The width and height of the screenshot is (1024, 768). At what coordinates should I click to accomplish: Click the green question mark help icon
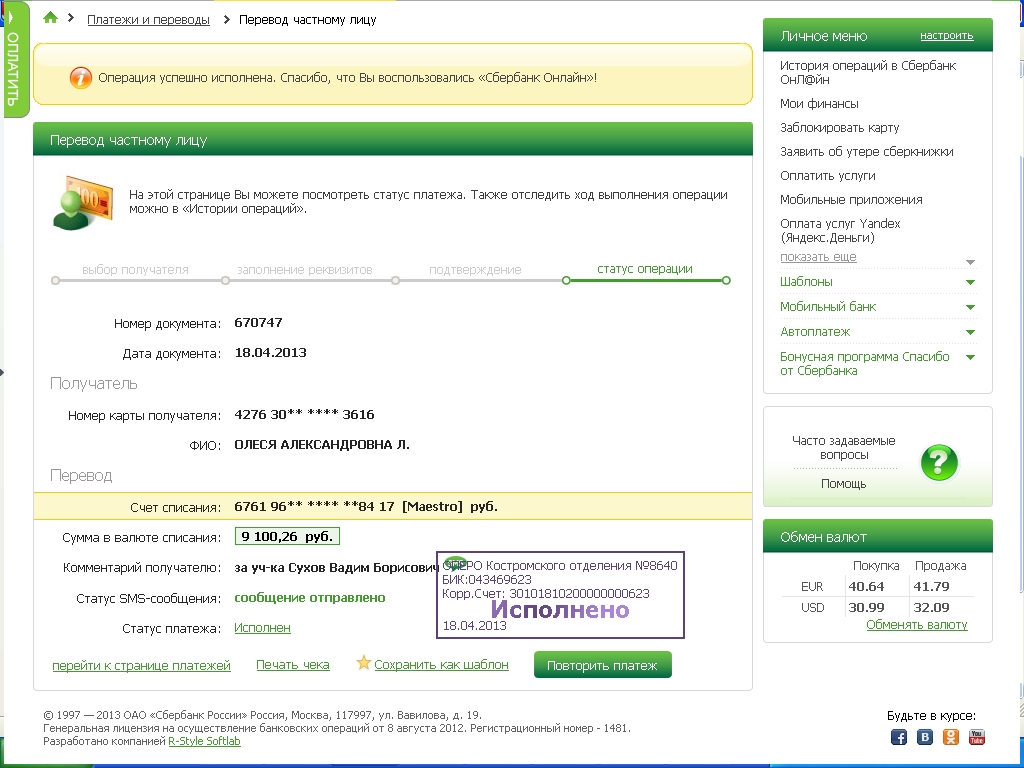point(939,462)
